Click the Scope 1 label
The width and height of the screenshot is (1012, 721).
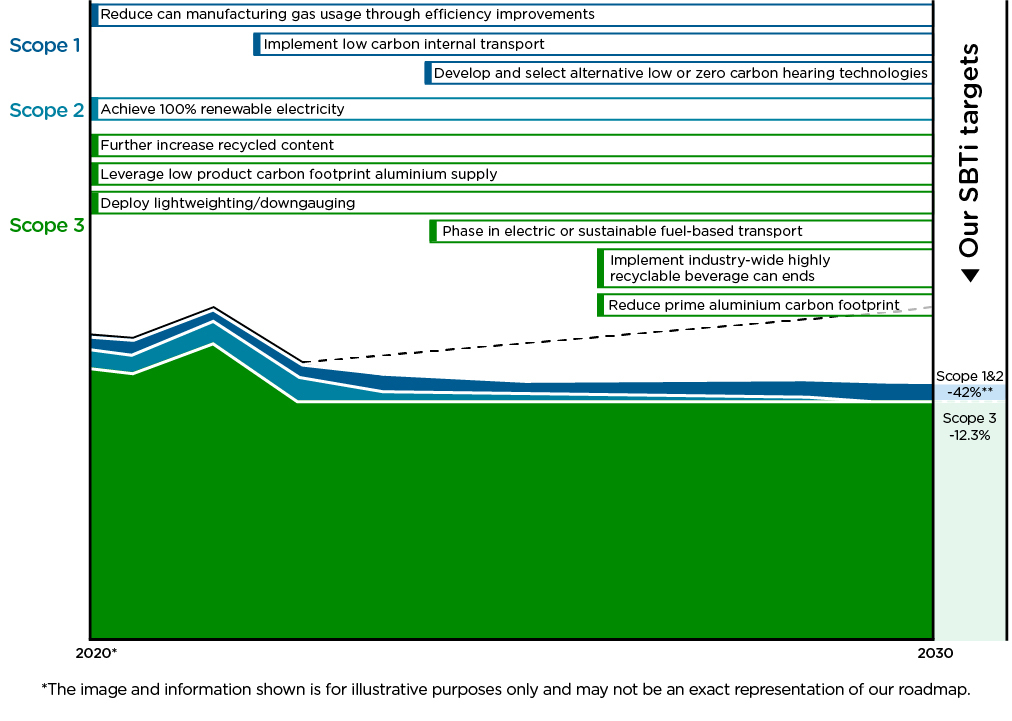click(44, 45)
